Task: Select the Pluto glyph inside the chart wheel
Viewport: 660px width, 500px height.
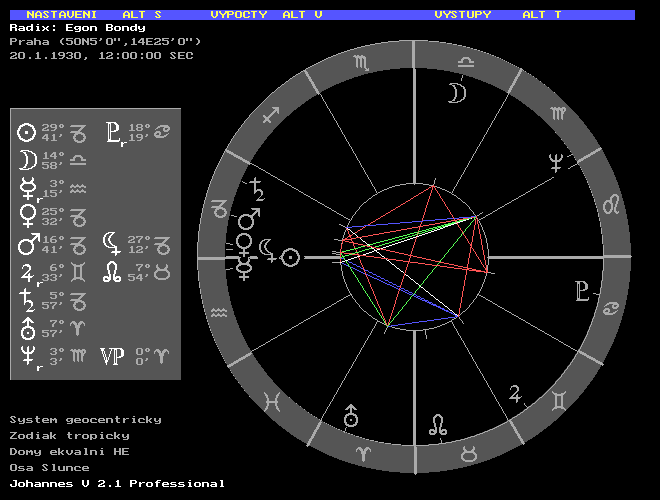Action: (x=582, y=291)
